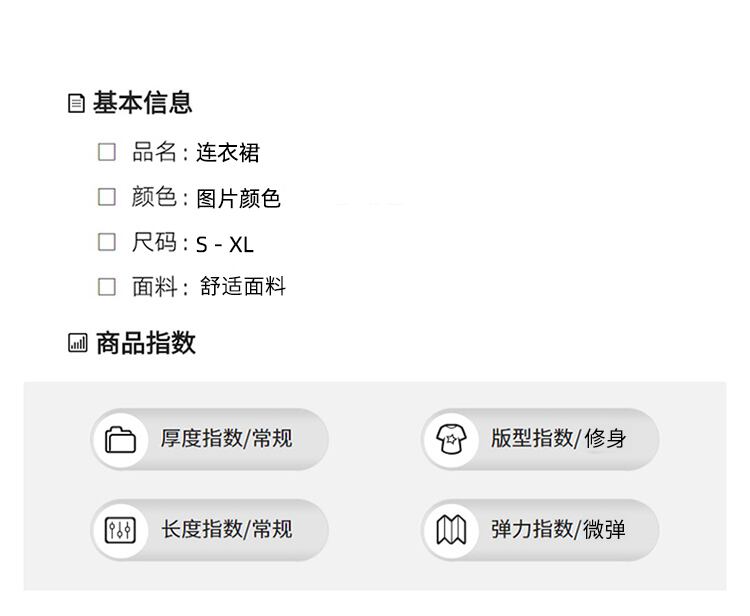Click the 连衣裙 product name text
The image size is (750, 616).
(227, 153)
